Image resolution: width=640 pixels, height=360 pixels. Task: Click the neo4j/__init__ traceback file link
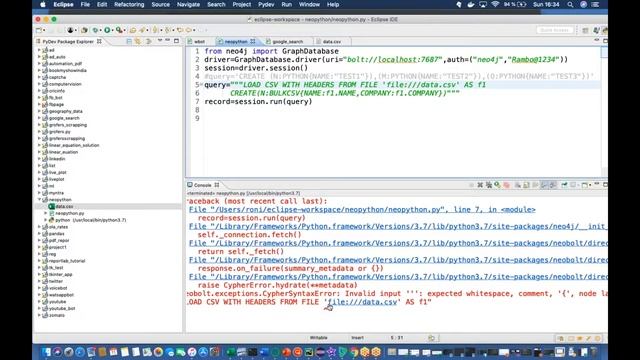(x=398, y=227)
